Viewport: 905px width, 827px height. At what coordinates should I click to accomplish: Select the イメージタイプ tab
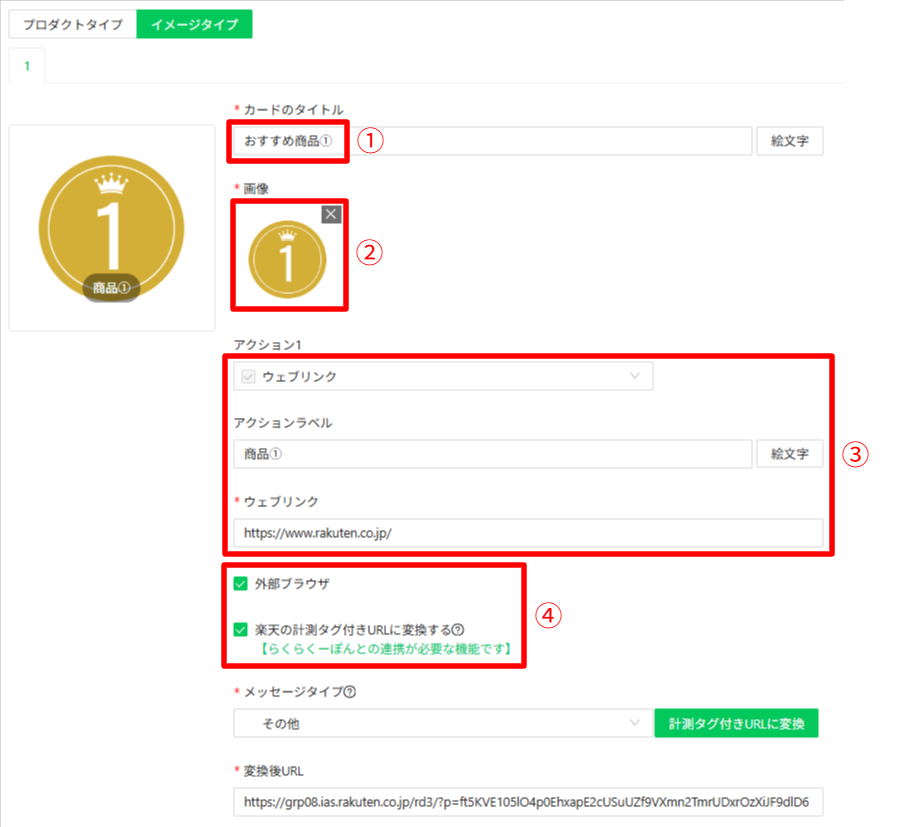click(194, 24)
